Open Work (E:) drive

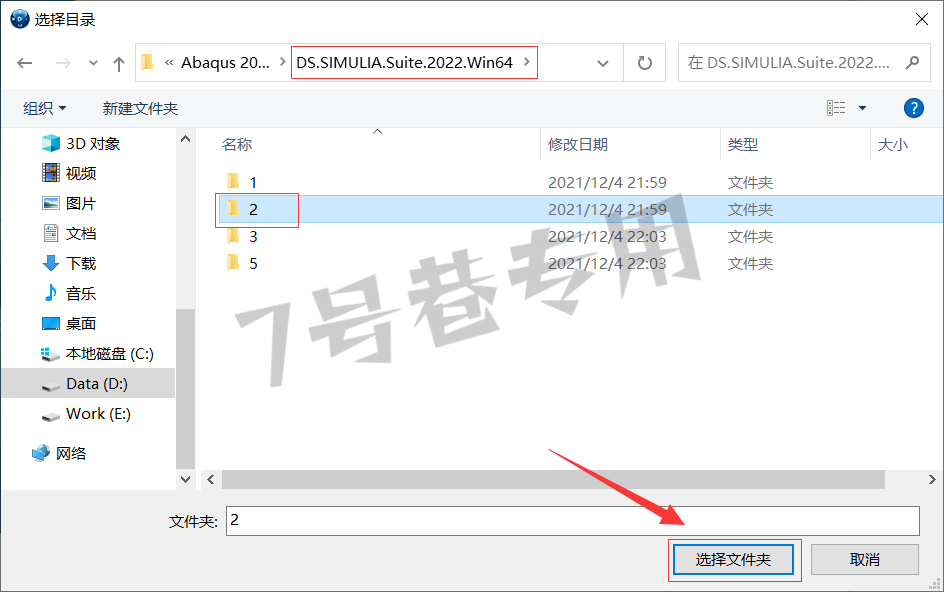tap(98, 414)
